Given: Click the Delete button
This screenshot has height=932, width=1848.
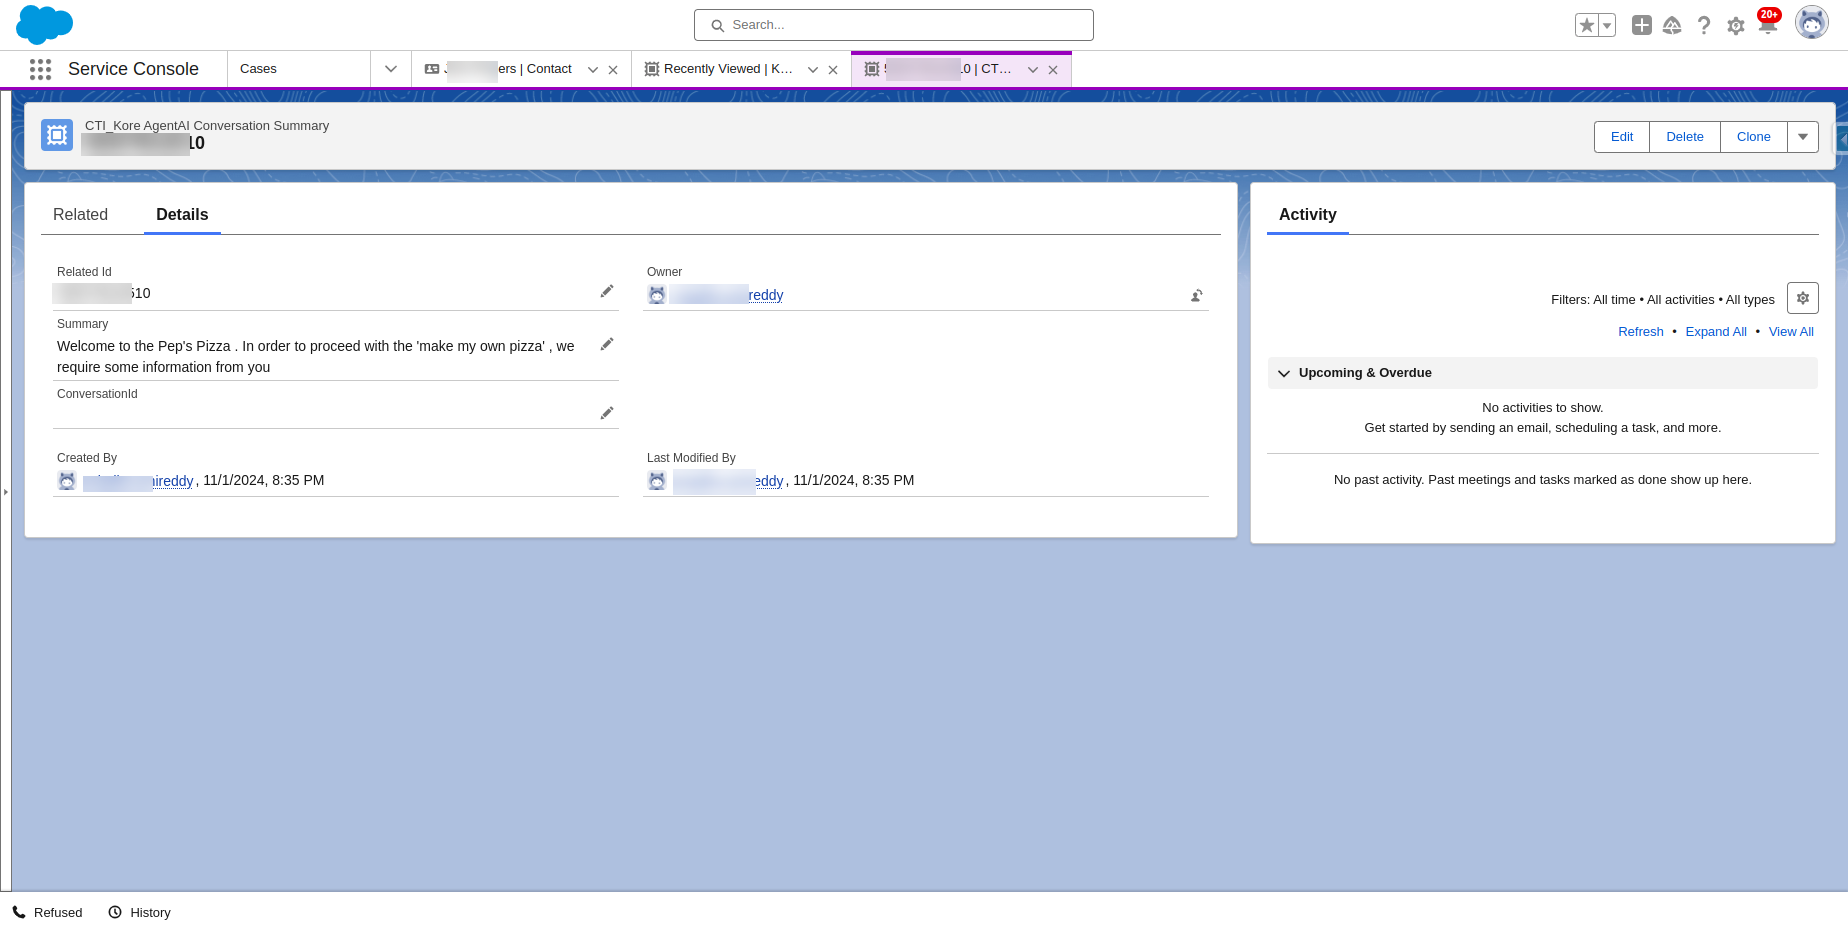Looking at the screenshot, I should pyautogui.click(x=1684, y=137).
